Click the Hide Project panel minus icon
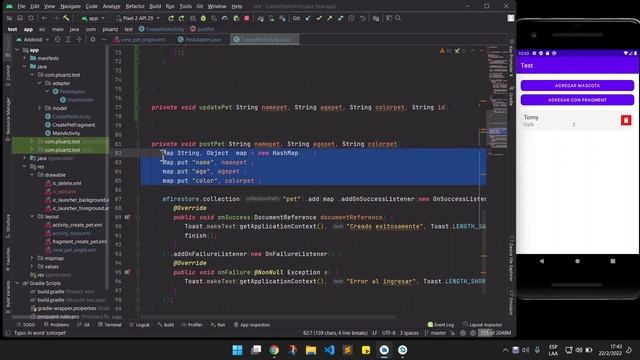 tap(104, 40)
